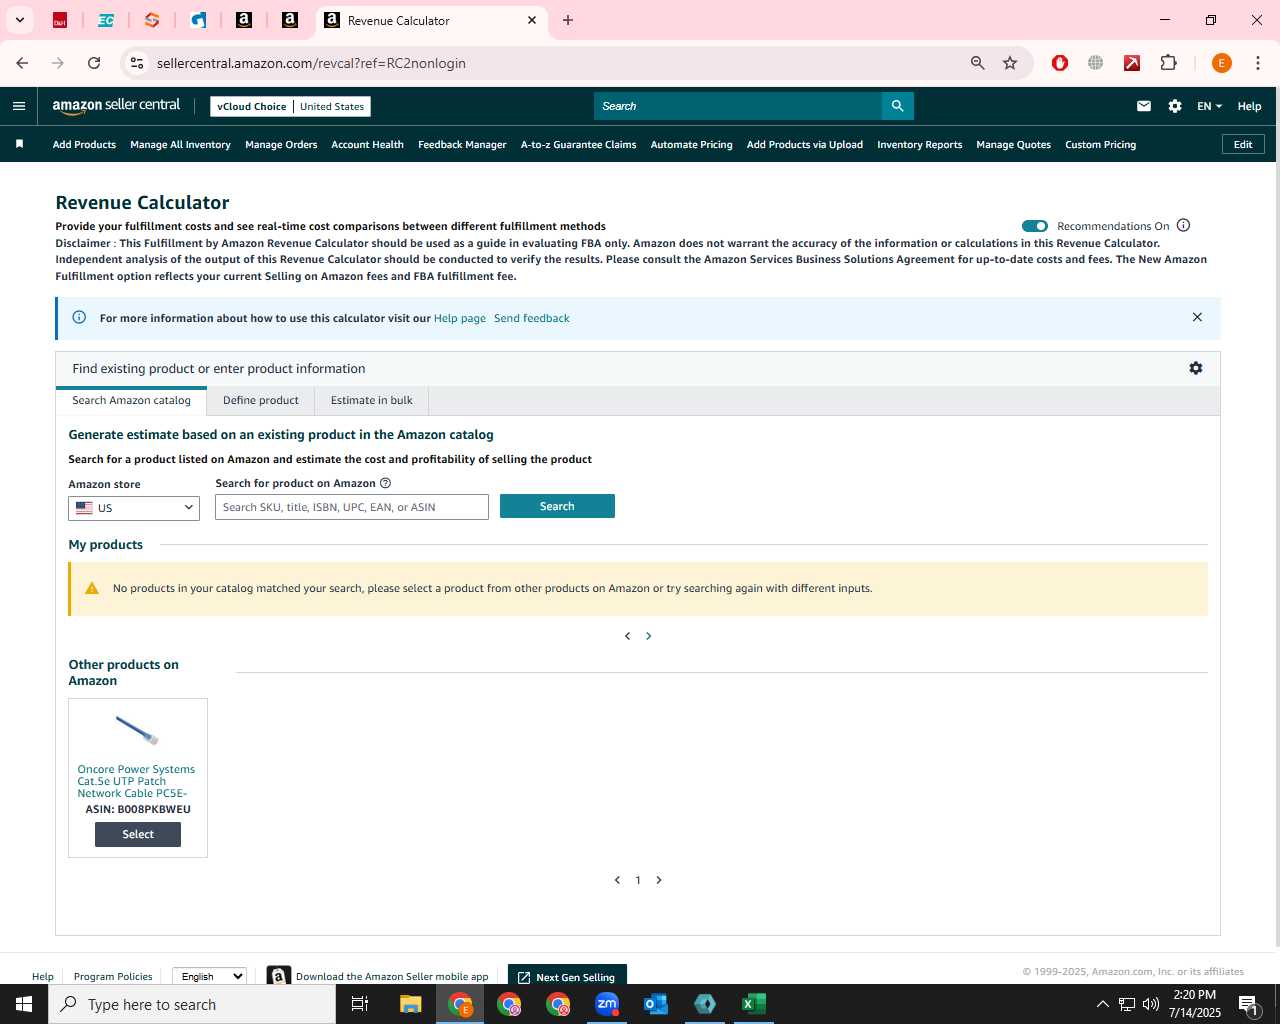Click the bookmark flag icon
1280x1024 pixels.
[x=19, y=144]
